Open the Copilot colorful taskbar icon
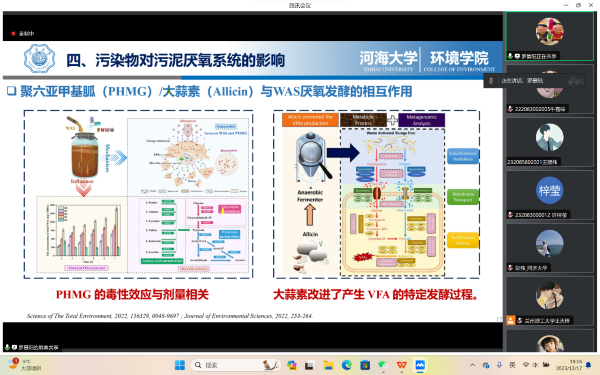 pyautogui.click(x=292, y=365)
